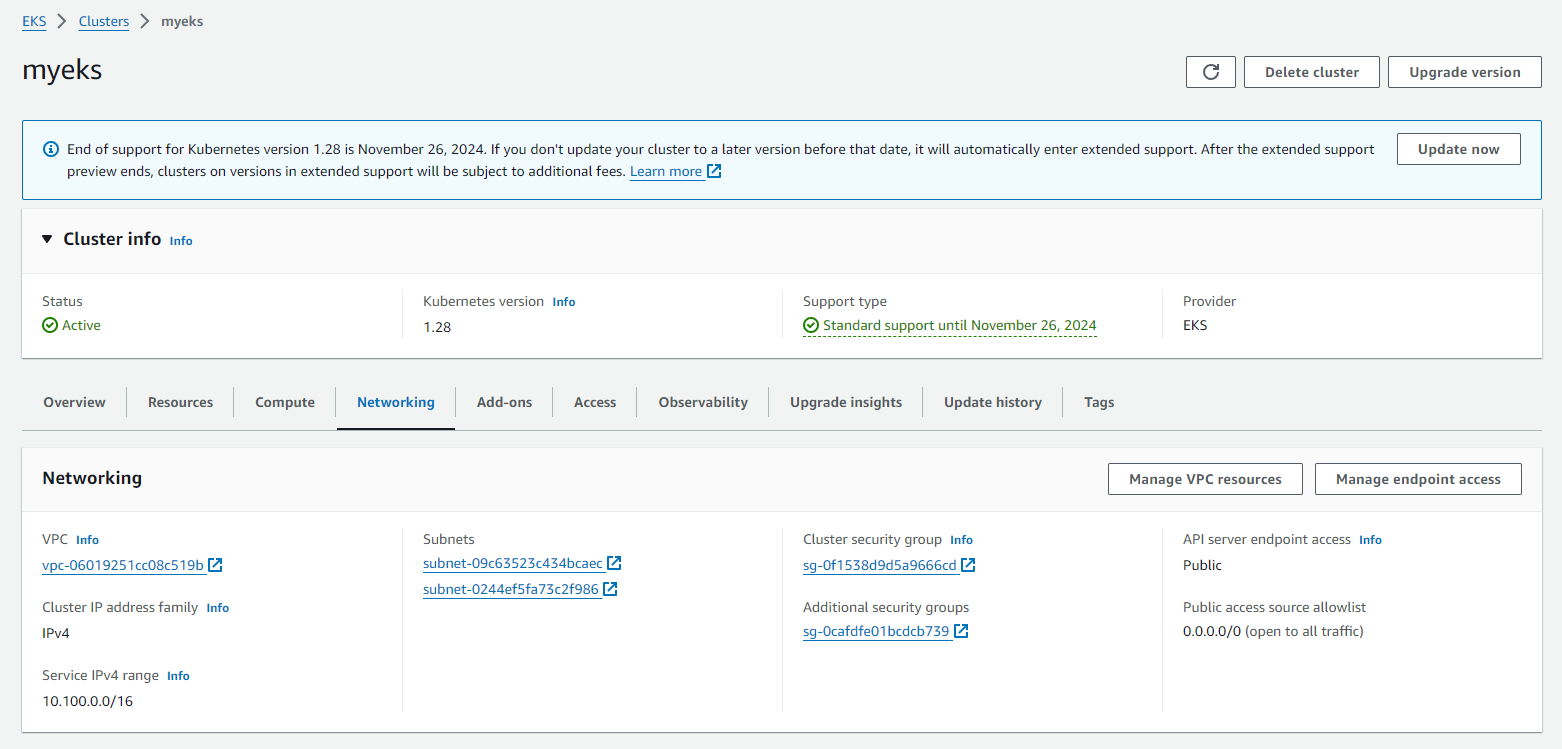Click 0.0.0.0/0 (open to all traffic) text

(1273, 631)
